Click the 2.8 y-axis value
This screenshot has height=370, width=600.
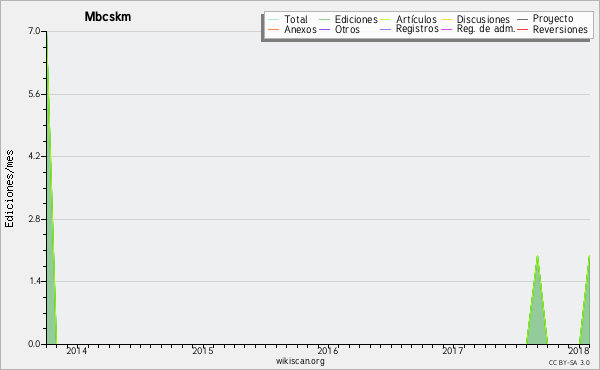click(34, 219)
